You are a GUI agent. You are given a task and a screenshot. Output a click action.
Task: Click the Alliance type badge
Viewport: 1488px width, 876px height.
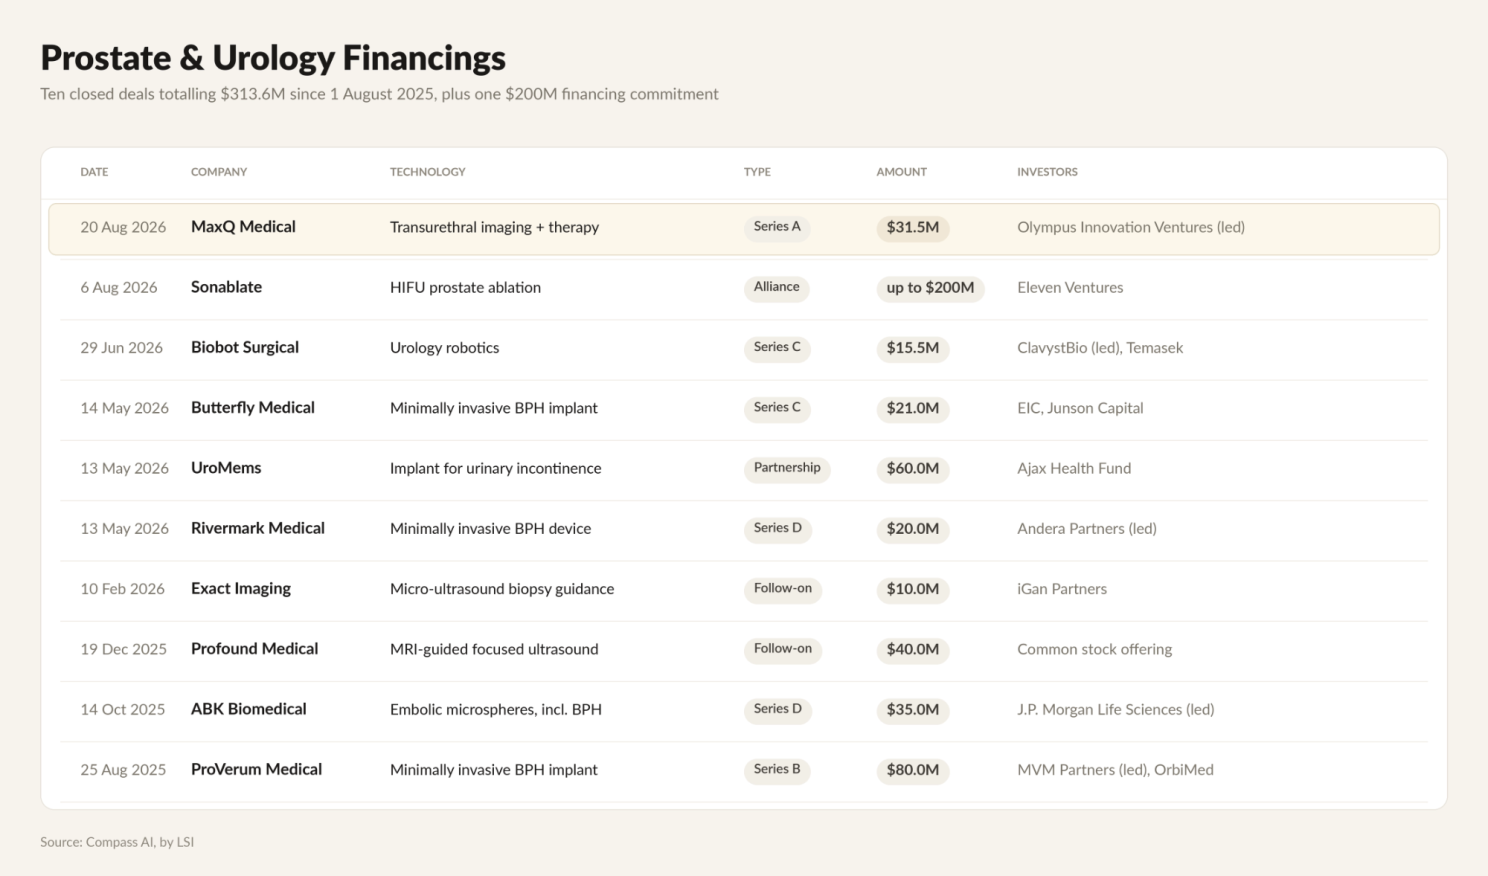coord(776,287)
